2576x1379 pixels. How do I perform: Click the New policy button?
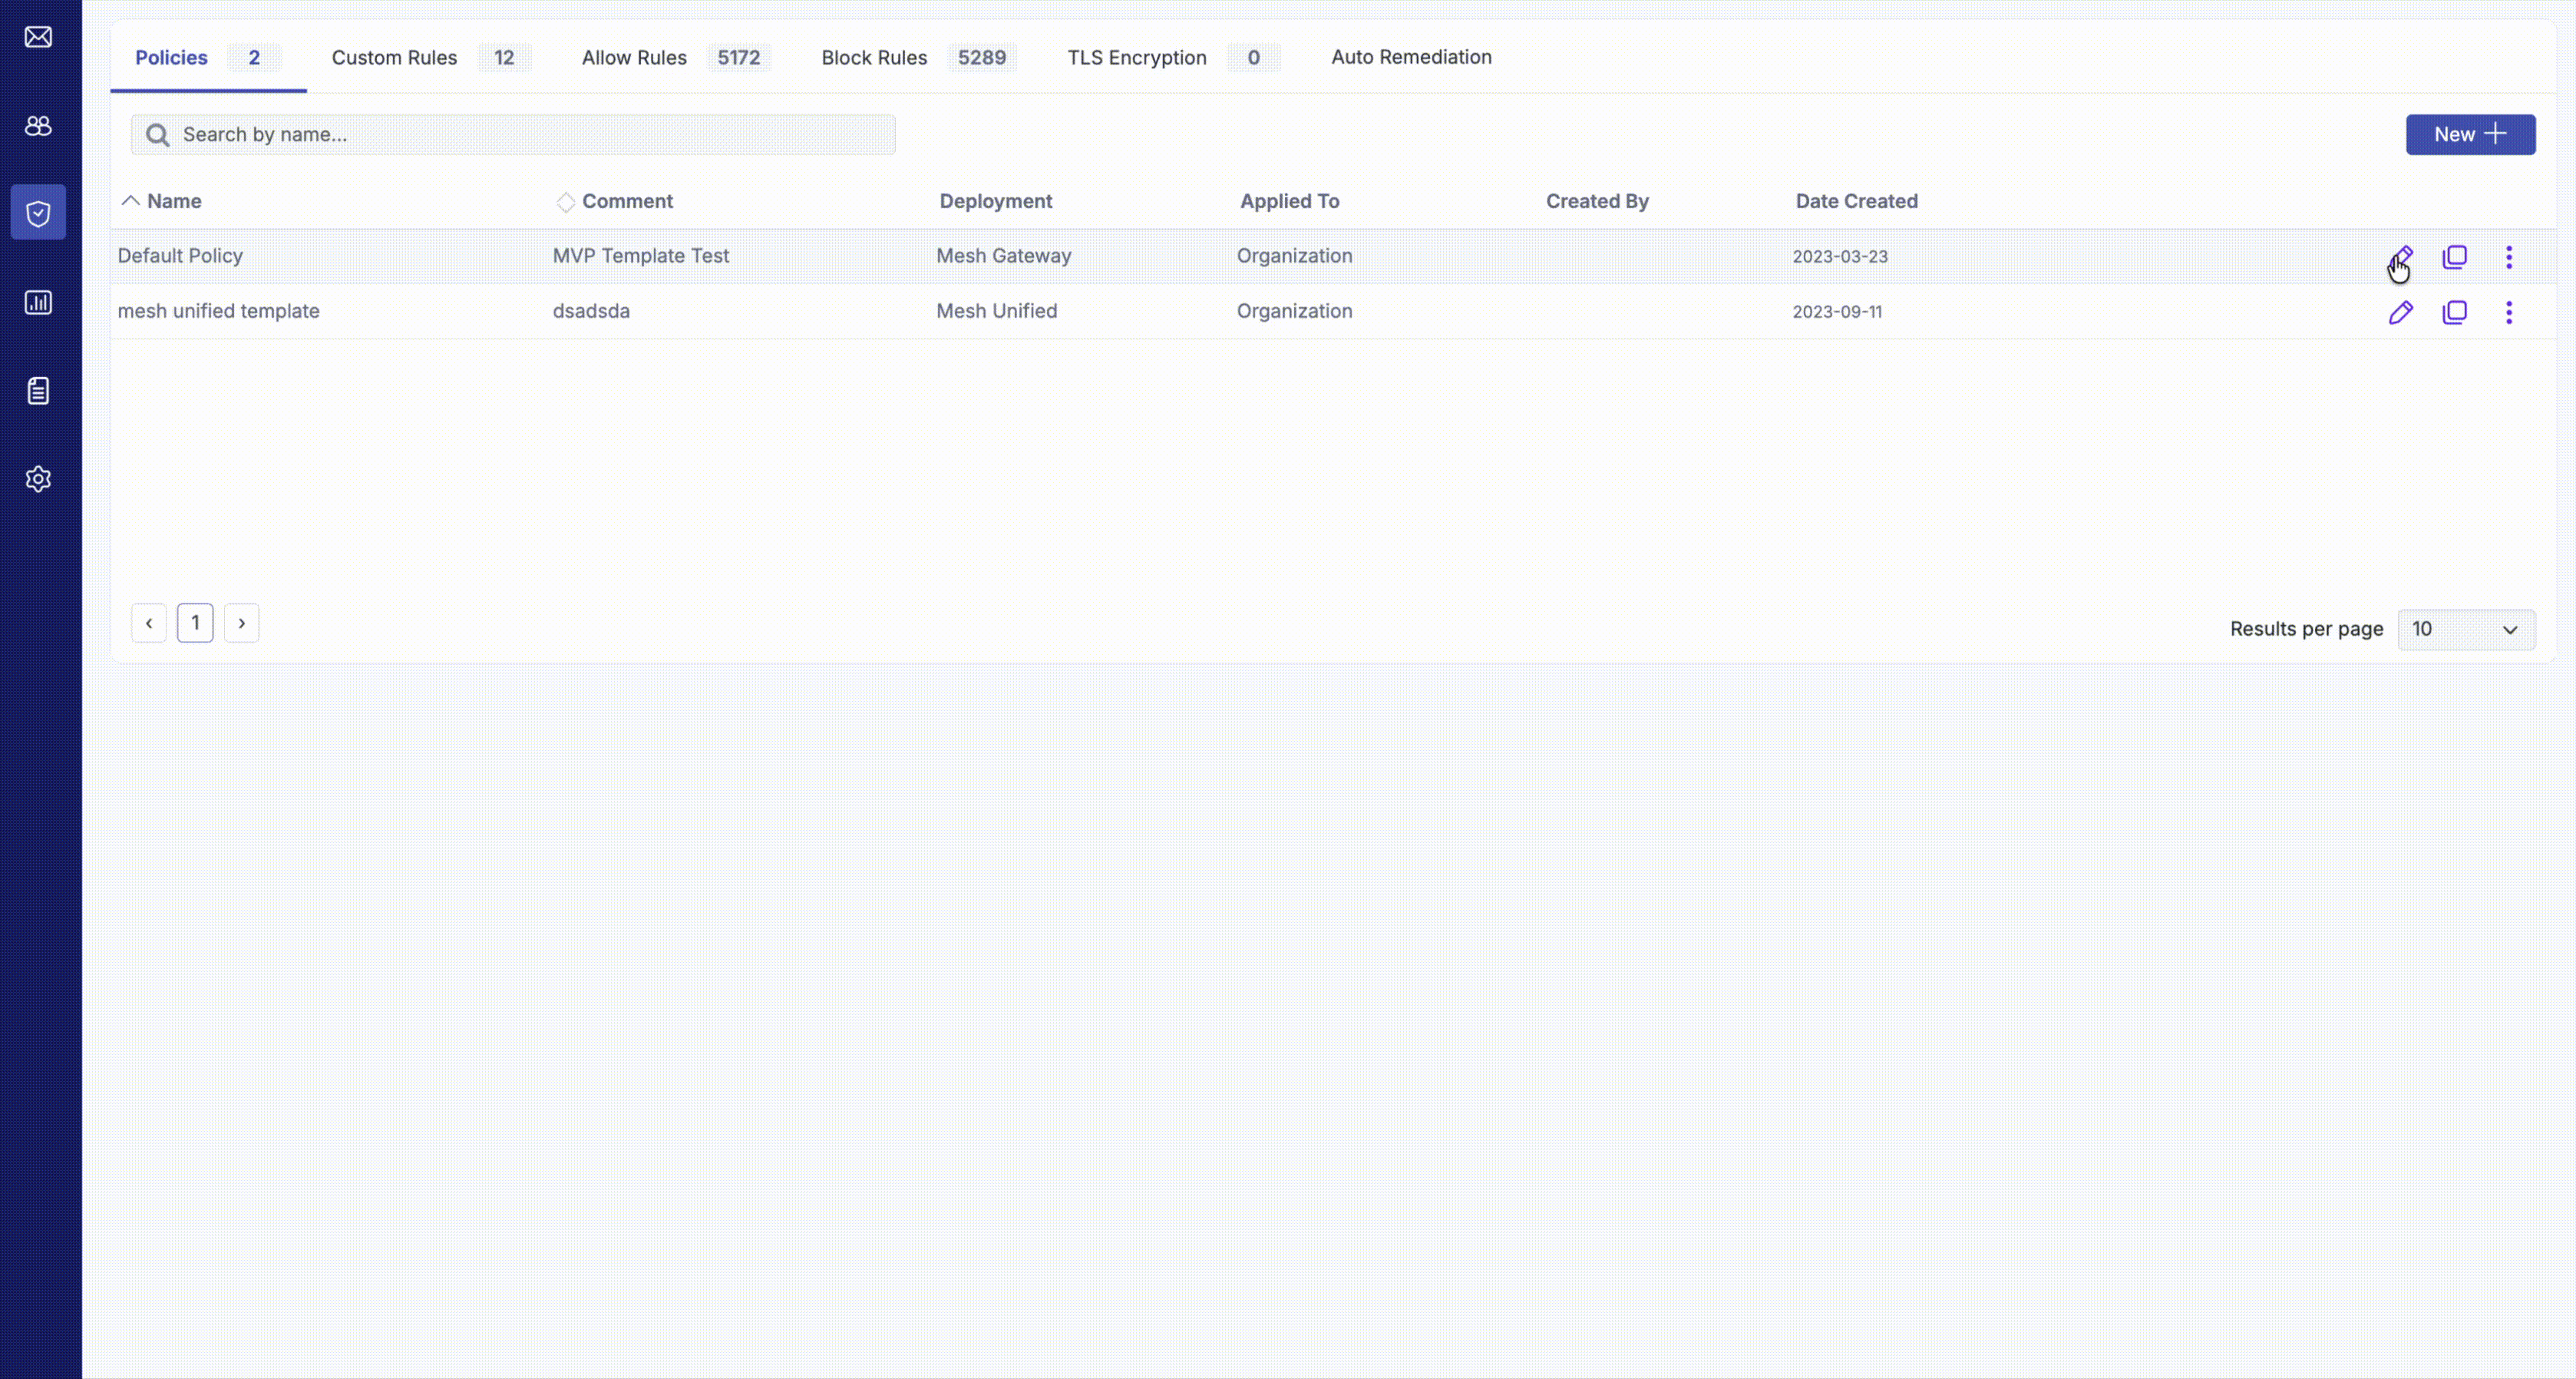click(x=2470, y=134)
